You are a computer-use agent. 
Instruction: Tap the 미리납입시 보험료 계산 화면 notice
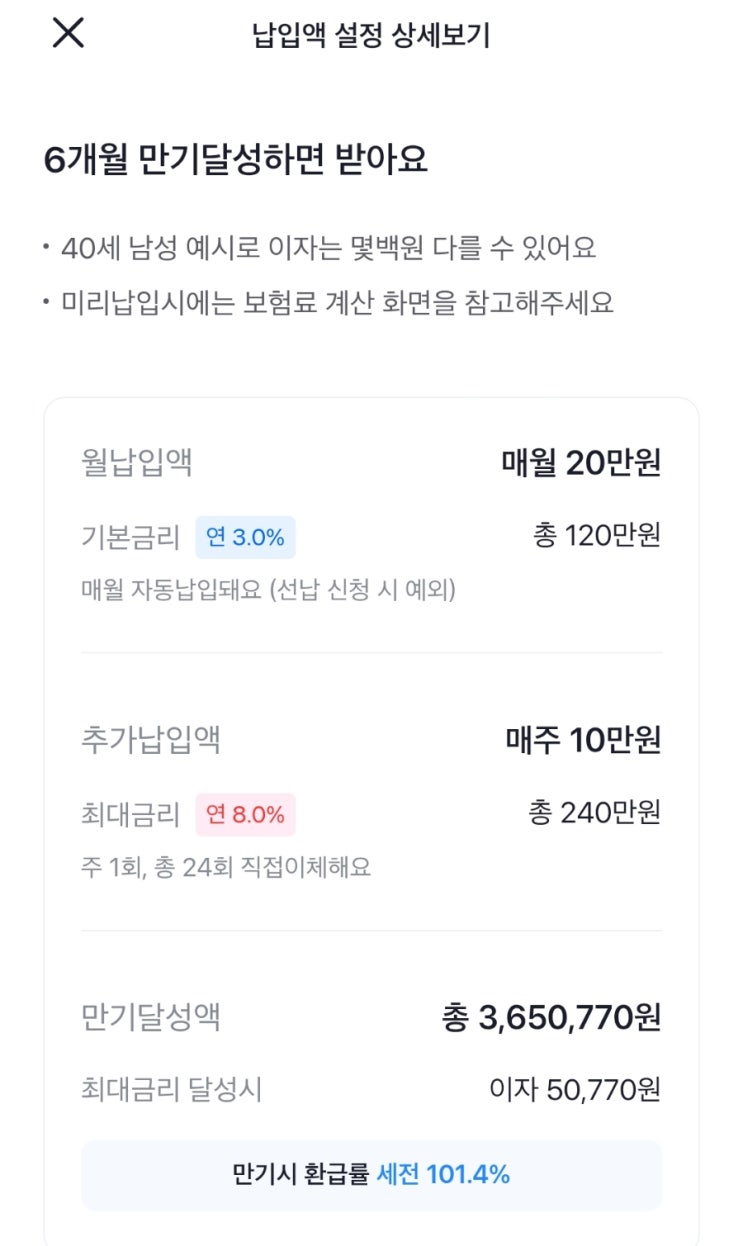337,302
